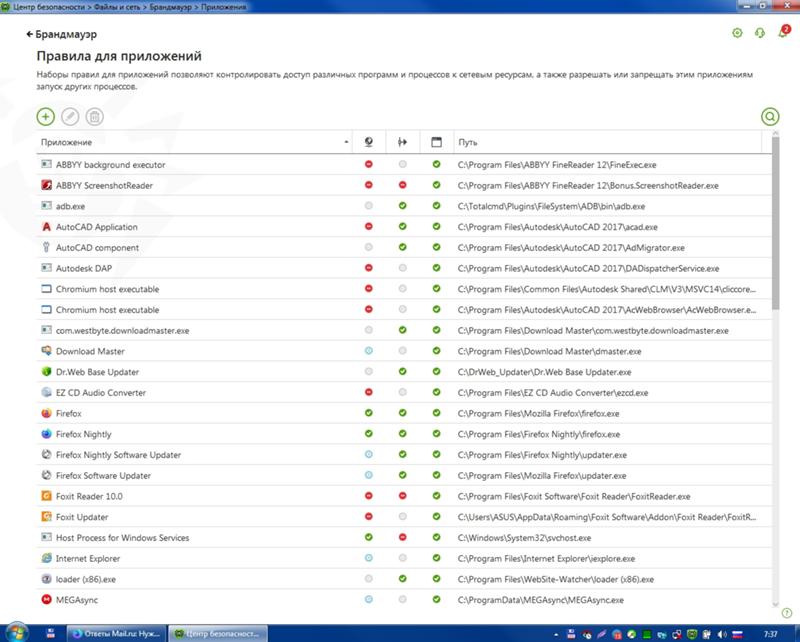Toggle network status for Download Master
Screen dimensions: 800x642
coord(369,351)
